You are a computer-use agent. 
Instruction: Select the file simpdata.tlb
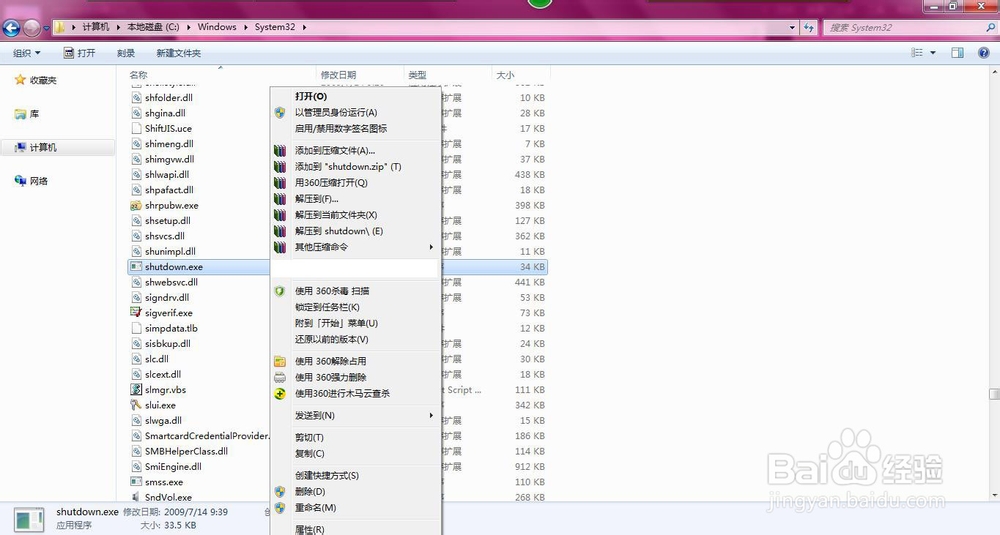171,328
